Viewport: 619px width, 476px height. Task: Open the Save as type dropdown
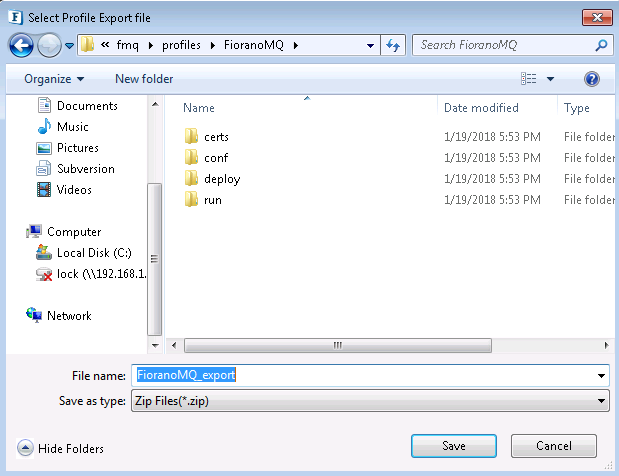click(x=370, y=401)
